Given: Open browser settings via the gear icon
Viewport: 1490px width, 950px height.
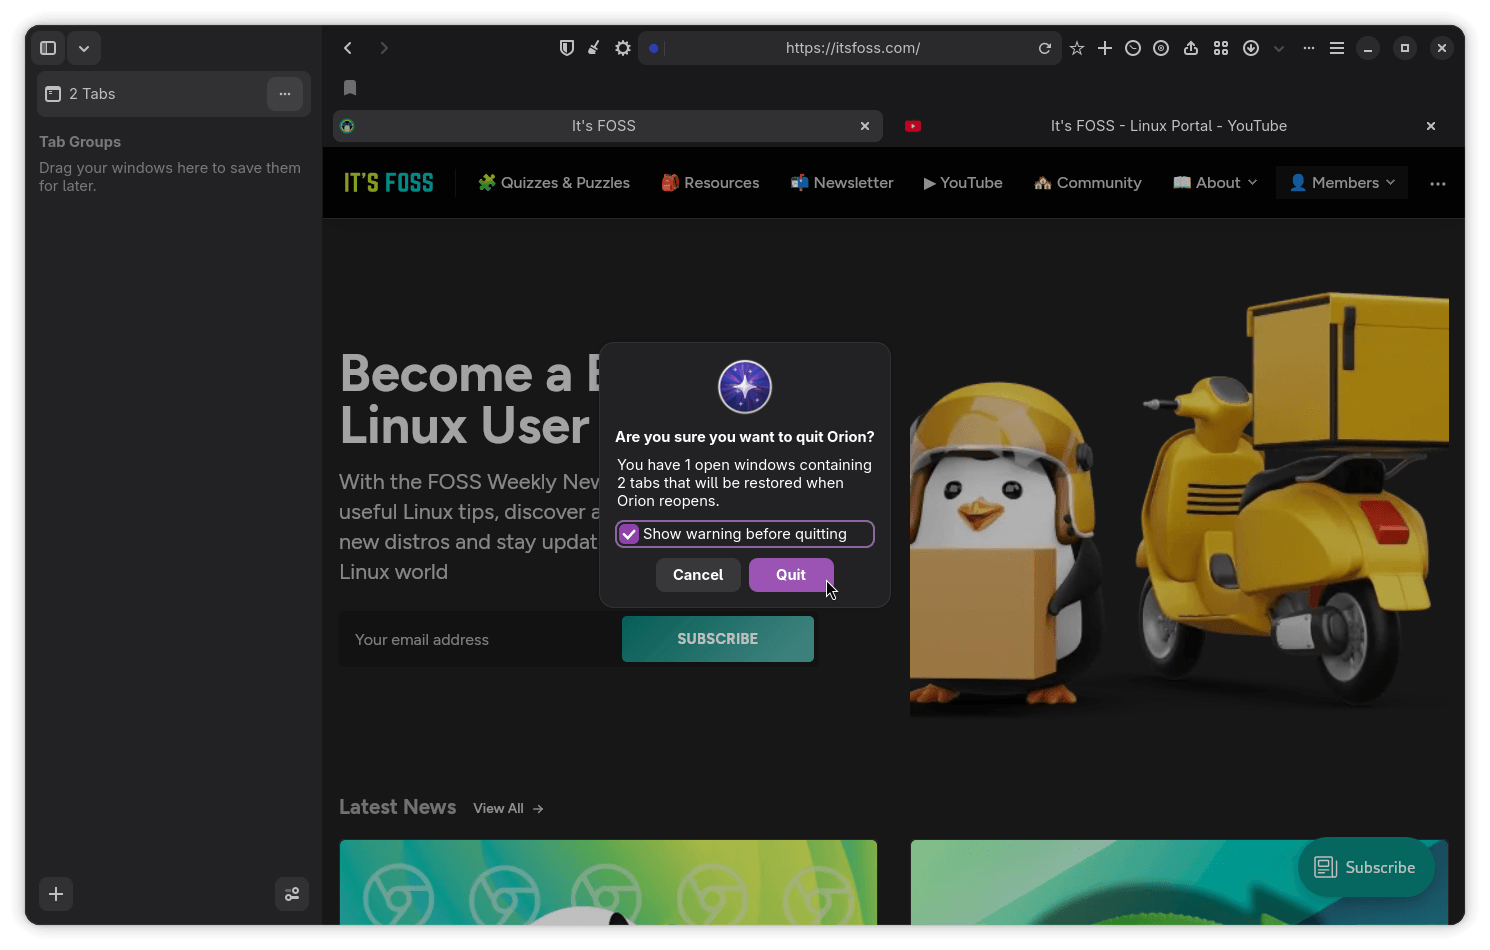Looking at the screenshot, I should [622, 47].
